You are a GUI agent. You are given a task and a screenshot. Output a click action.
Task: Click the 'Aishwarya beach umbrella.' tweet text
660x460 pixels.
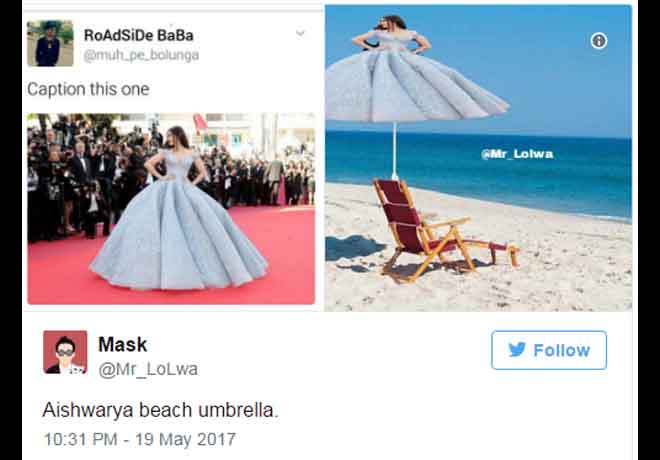pyautogui.click(x=160, y=410)
